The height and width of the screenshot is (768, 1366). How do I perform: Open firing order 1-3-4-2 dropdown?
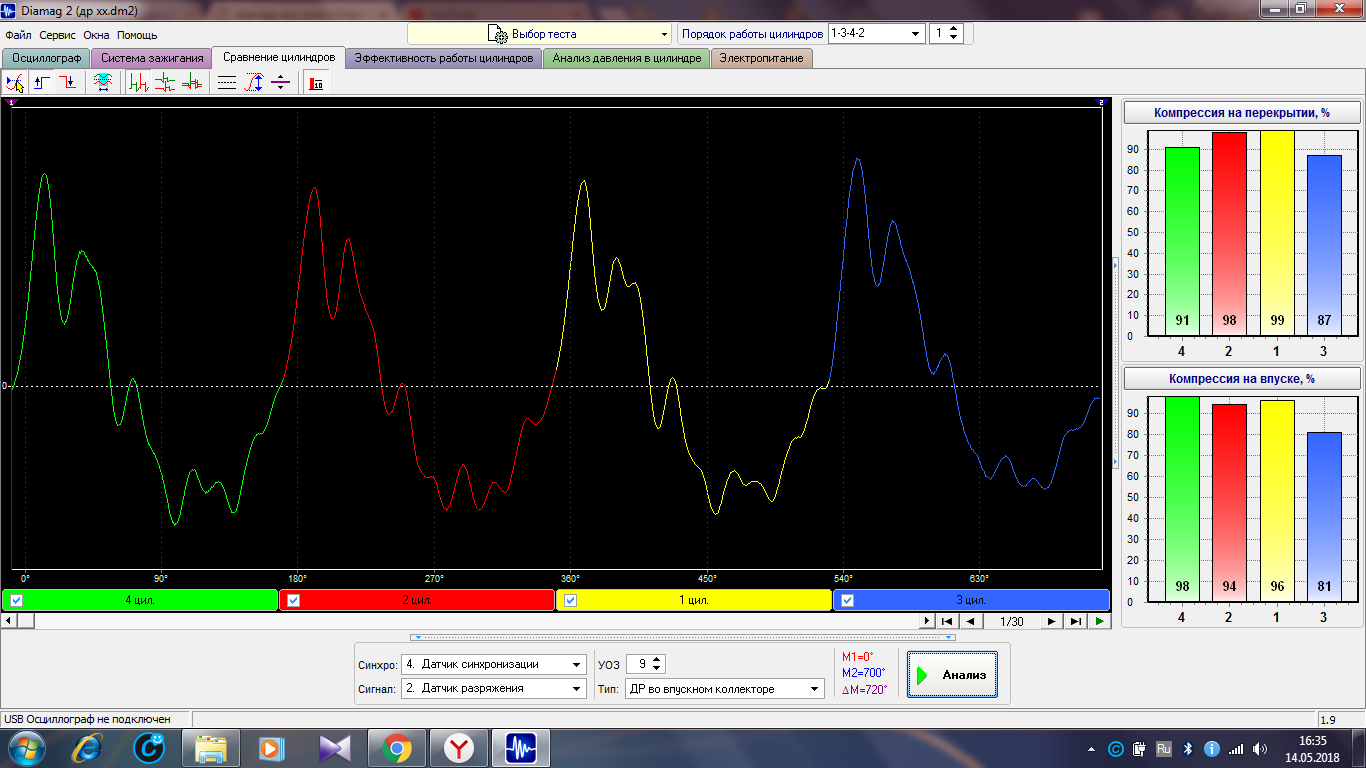pyautogui.click(x=876, y=33)
